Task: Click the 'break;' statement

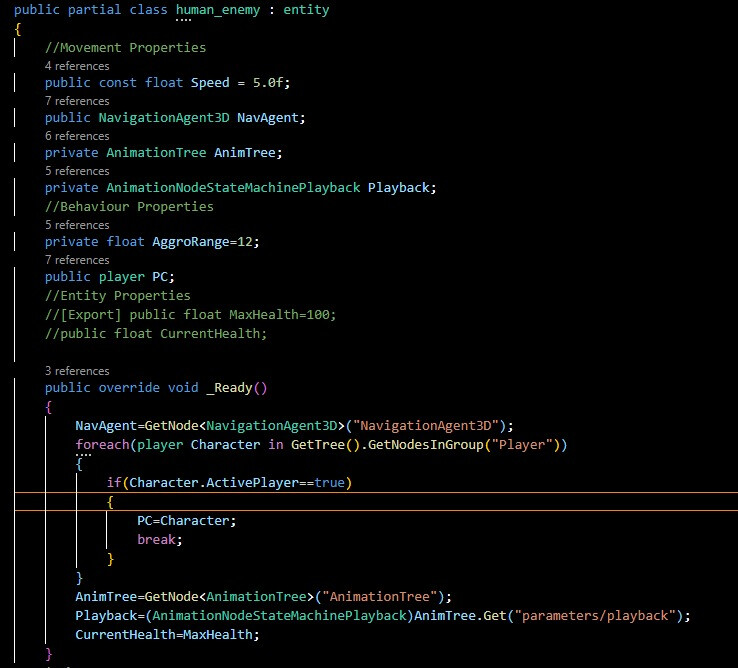Action: tap(160, 539)
